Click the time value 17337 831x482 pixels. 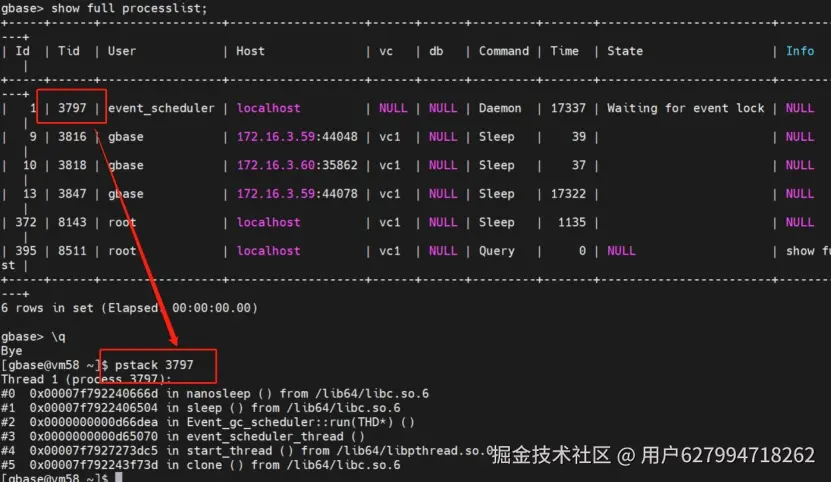coord(568,108)
